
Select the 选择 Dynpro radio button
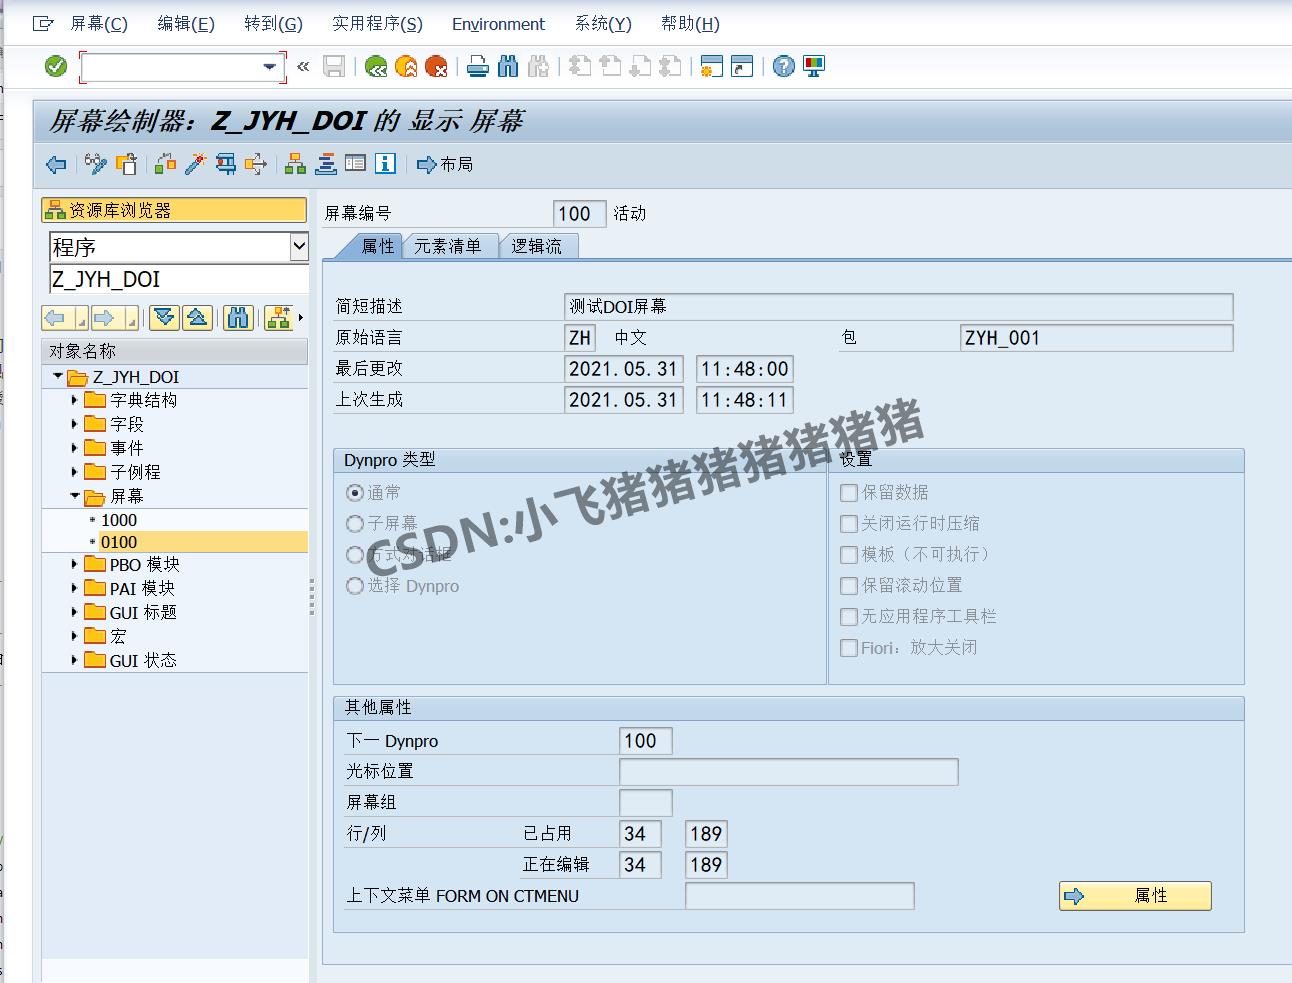pyautogui.click(x=356, y=586)
